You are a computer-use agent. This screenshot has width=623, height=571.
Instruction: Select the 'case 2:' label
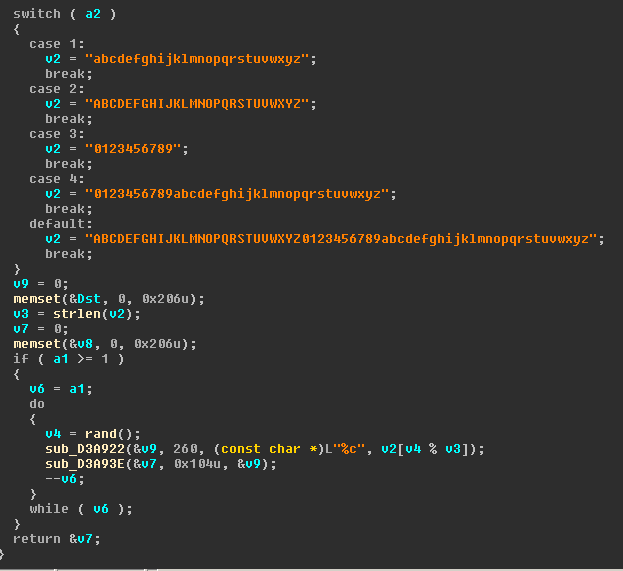(57, 89)
